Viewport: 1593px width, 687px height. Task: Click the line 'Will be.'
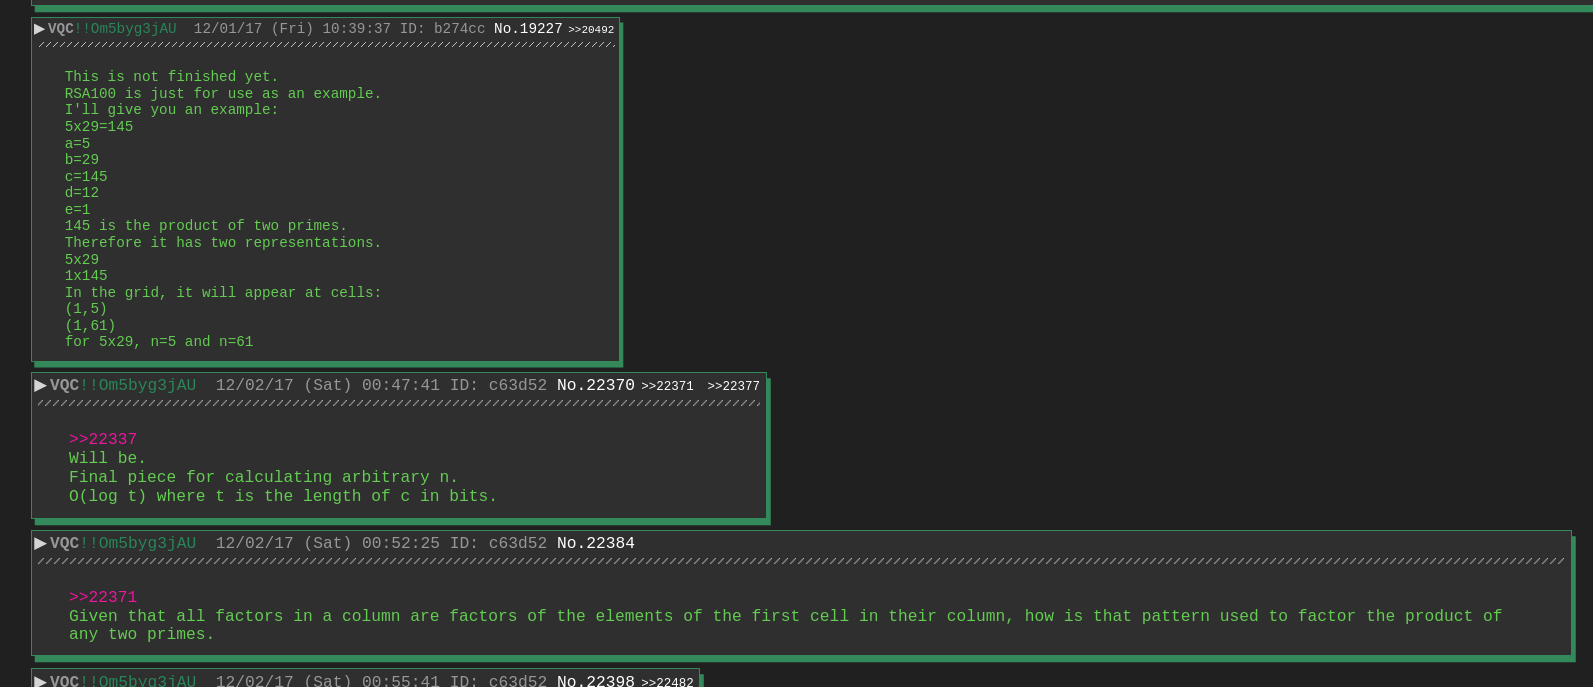[108, 459]
